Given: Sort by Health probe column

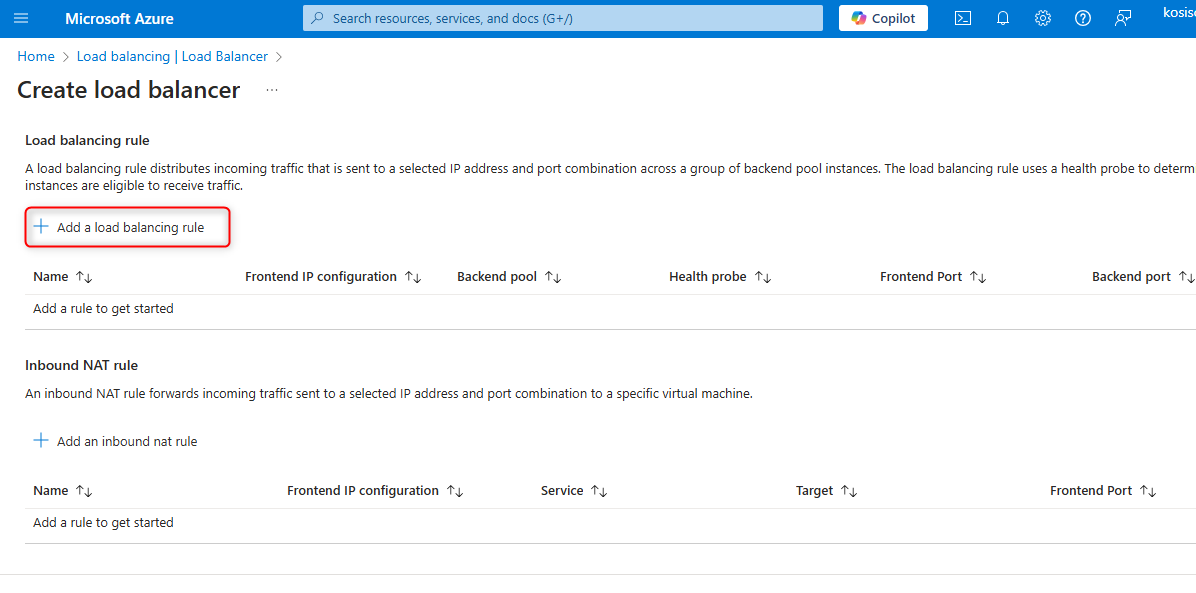Looking at the screenshot, I should [x=720, y=276].
